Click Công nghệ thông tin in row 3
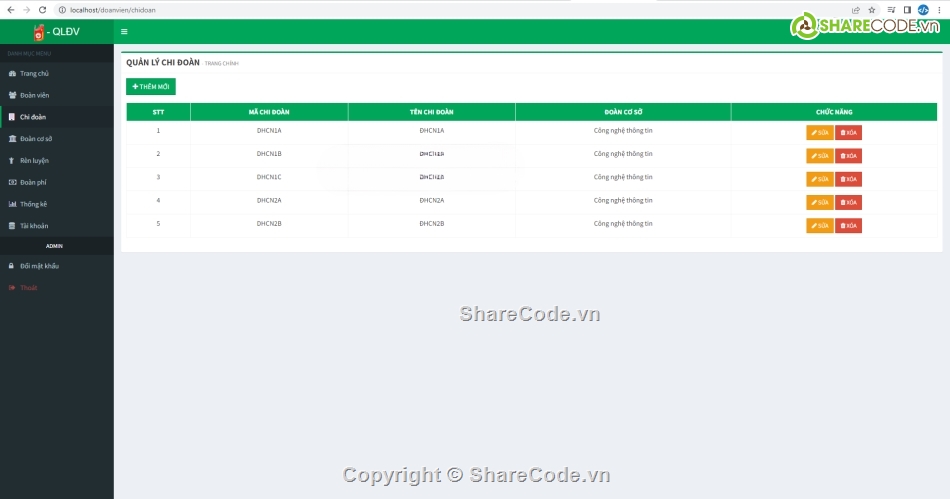Viewport: 950px width, 499px height. [x=623, y=177]
